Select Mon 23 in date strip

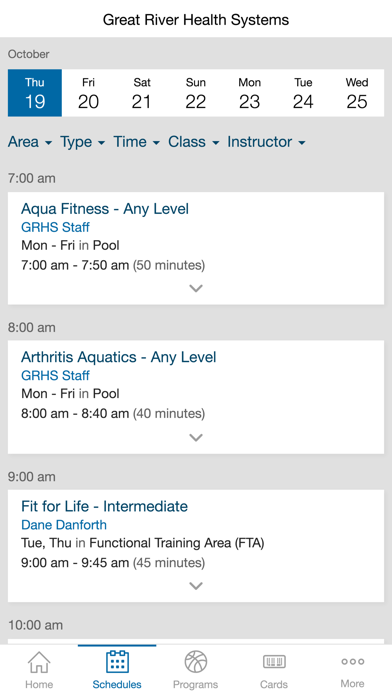click(x=249, y=93)
